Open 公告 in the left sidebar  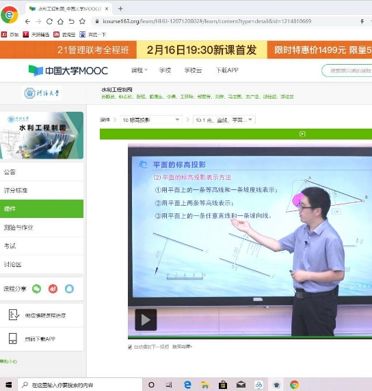(x=42, y=172)
